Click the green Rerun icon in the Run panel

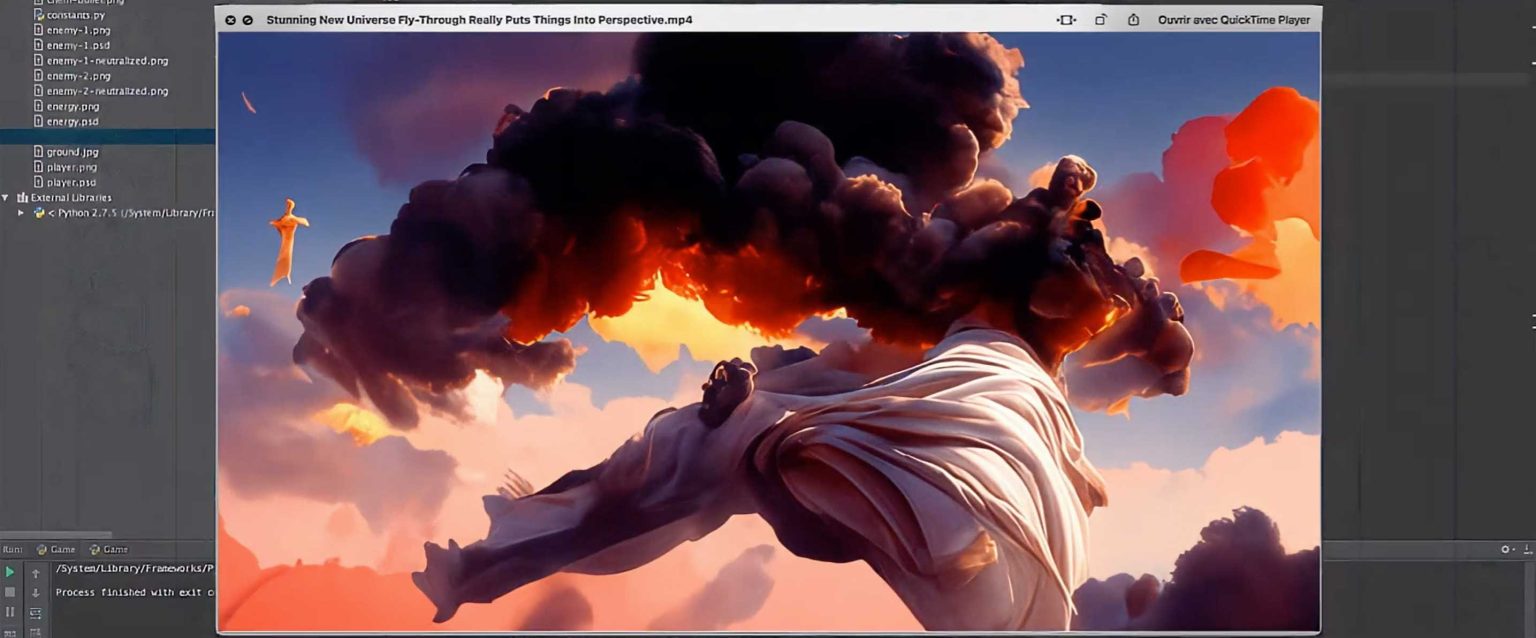[9, 572]
